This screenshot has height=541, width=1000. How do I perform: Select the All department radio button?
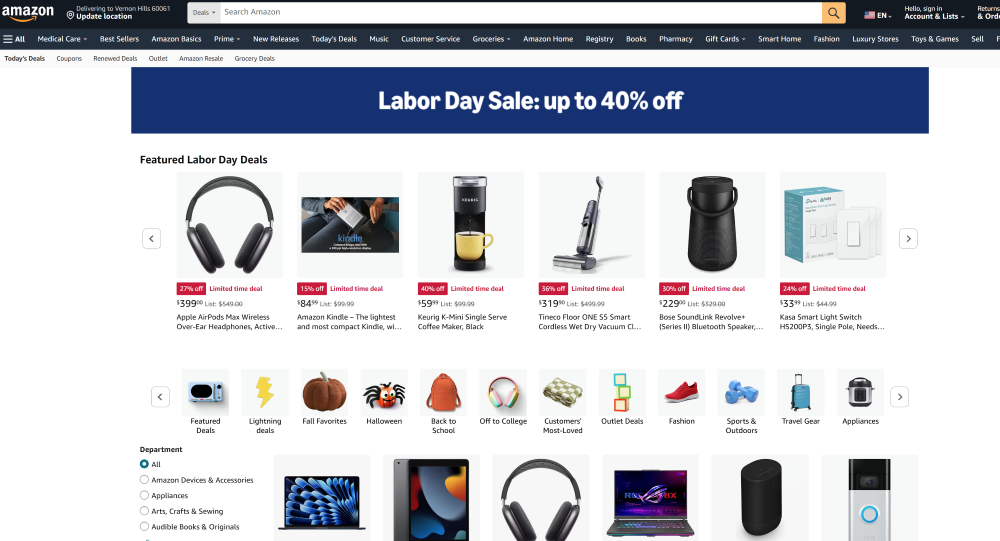pos(144,464)
